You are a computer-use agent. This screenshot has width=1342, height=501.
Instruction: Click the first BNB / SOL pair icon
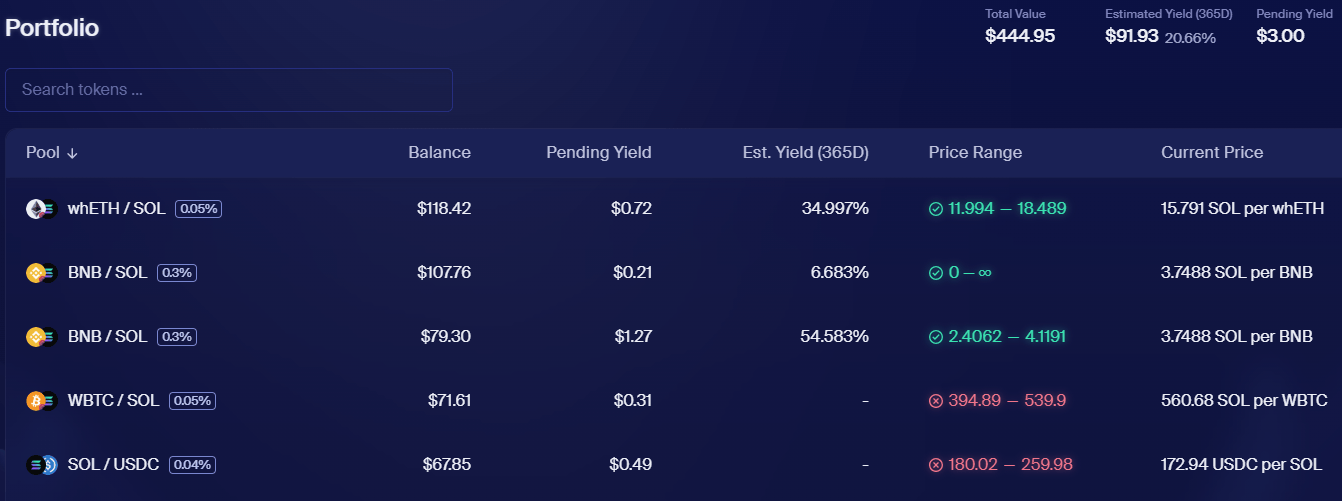pyautogui.click(x=41, y=273)
